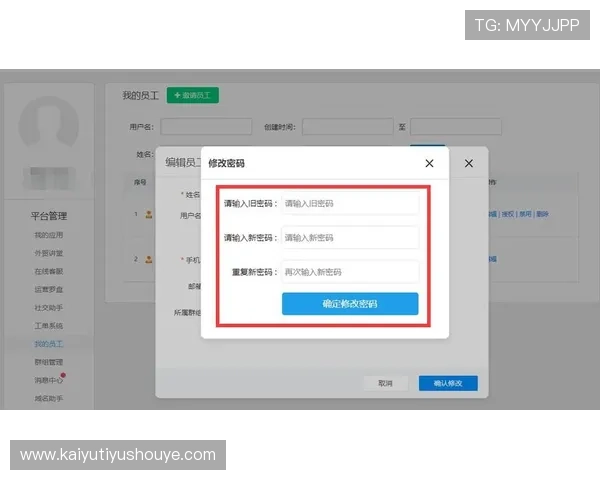Open 外贸讲堂 in the sidebar

point(49,253)
